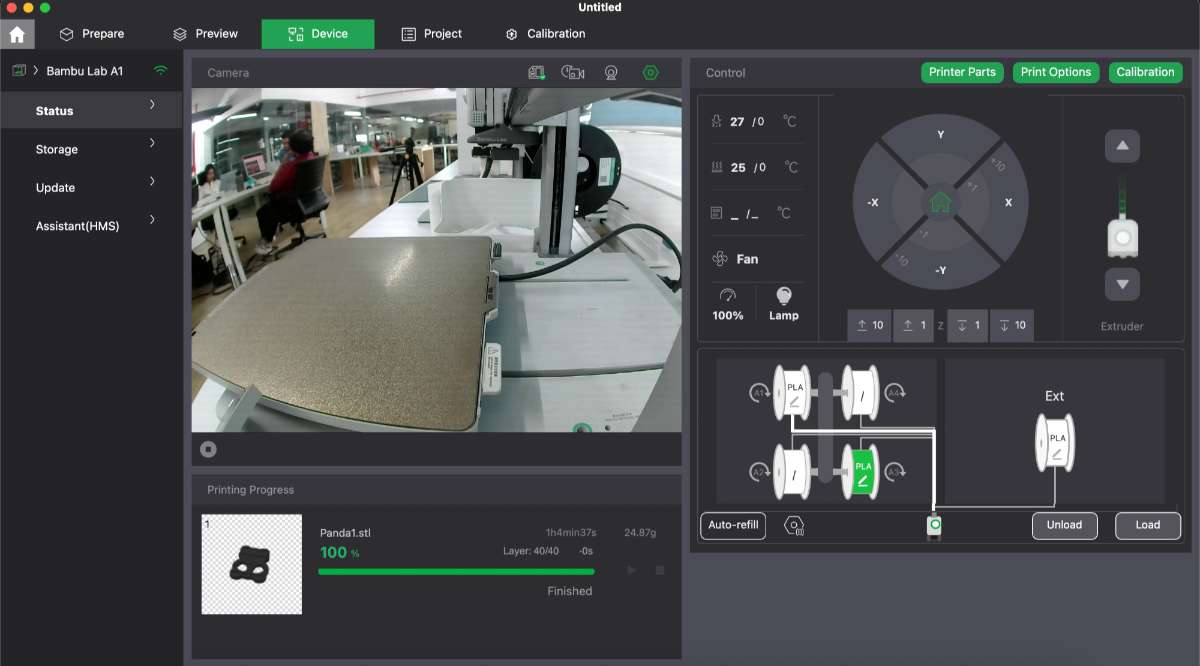Stop the camera stream recording button
The width and height of the screenshot is (1200, 666).
click(x=208, y=449)
